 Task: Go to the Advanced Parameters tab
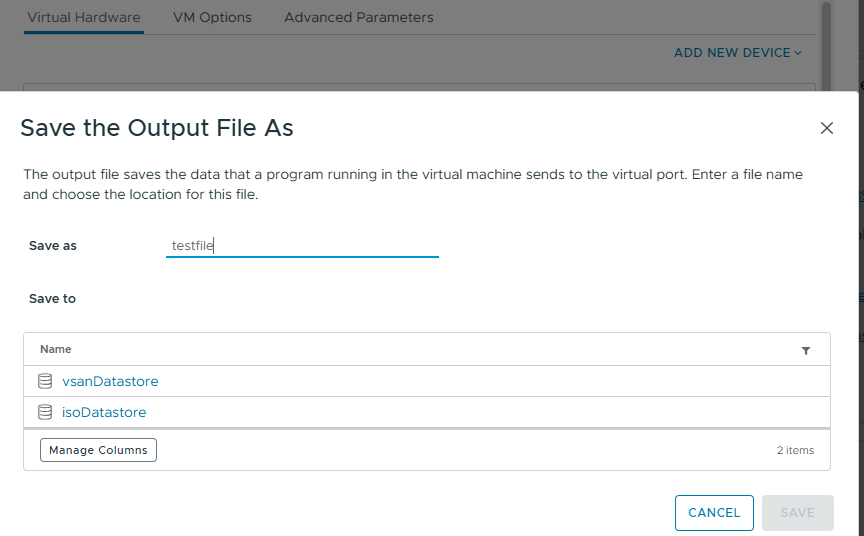click(359, 17)
